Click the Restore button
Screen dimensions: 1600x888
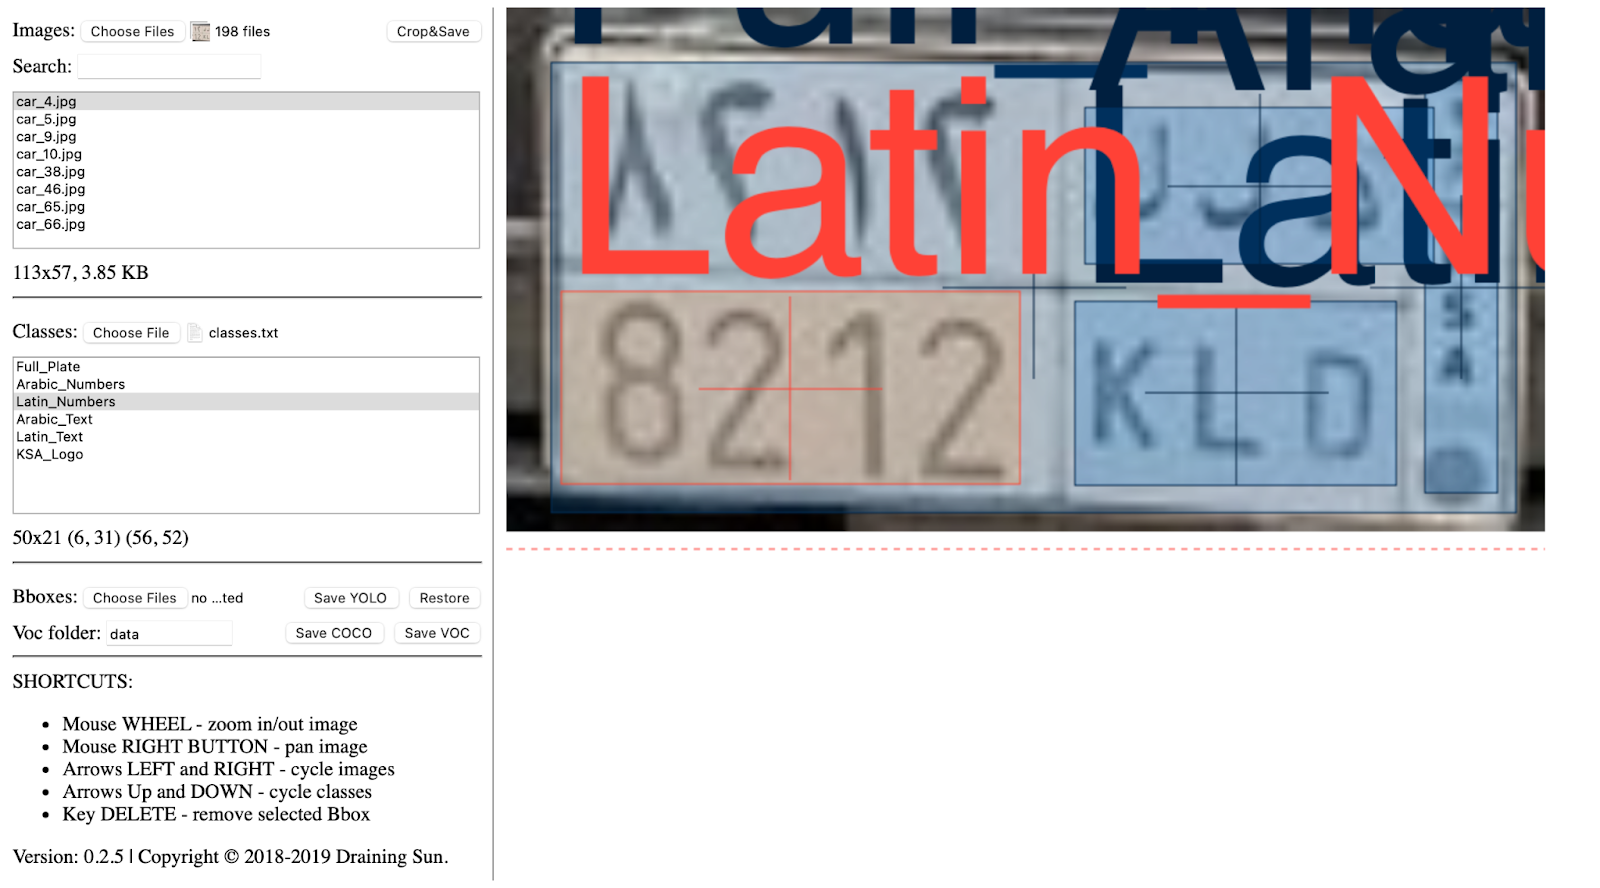[444, 598]
